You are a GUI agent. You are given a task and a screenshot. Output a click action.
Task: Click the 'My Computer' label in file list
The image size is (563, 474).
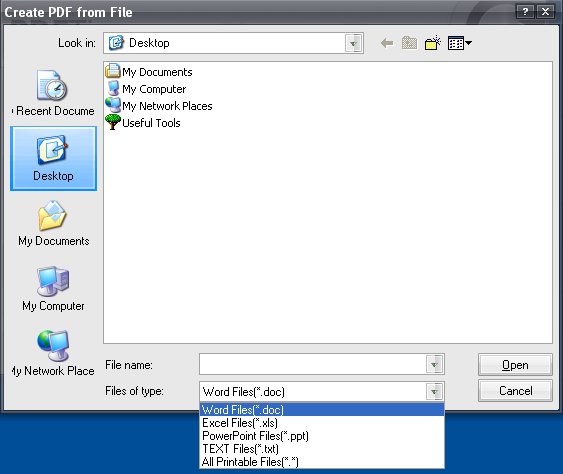tap(154, 89)
